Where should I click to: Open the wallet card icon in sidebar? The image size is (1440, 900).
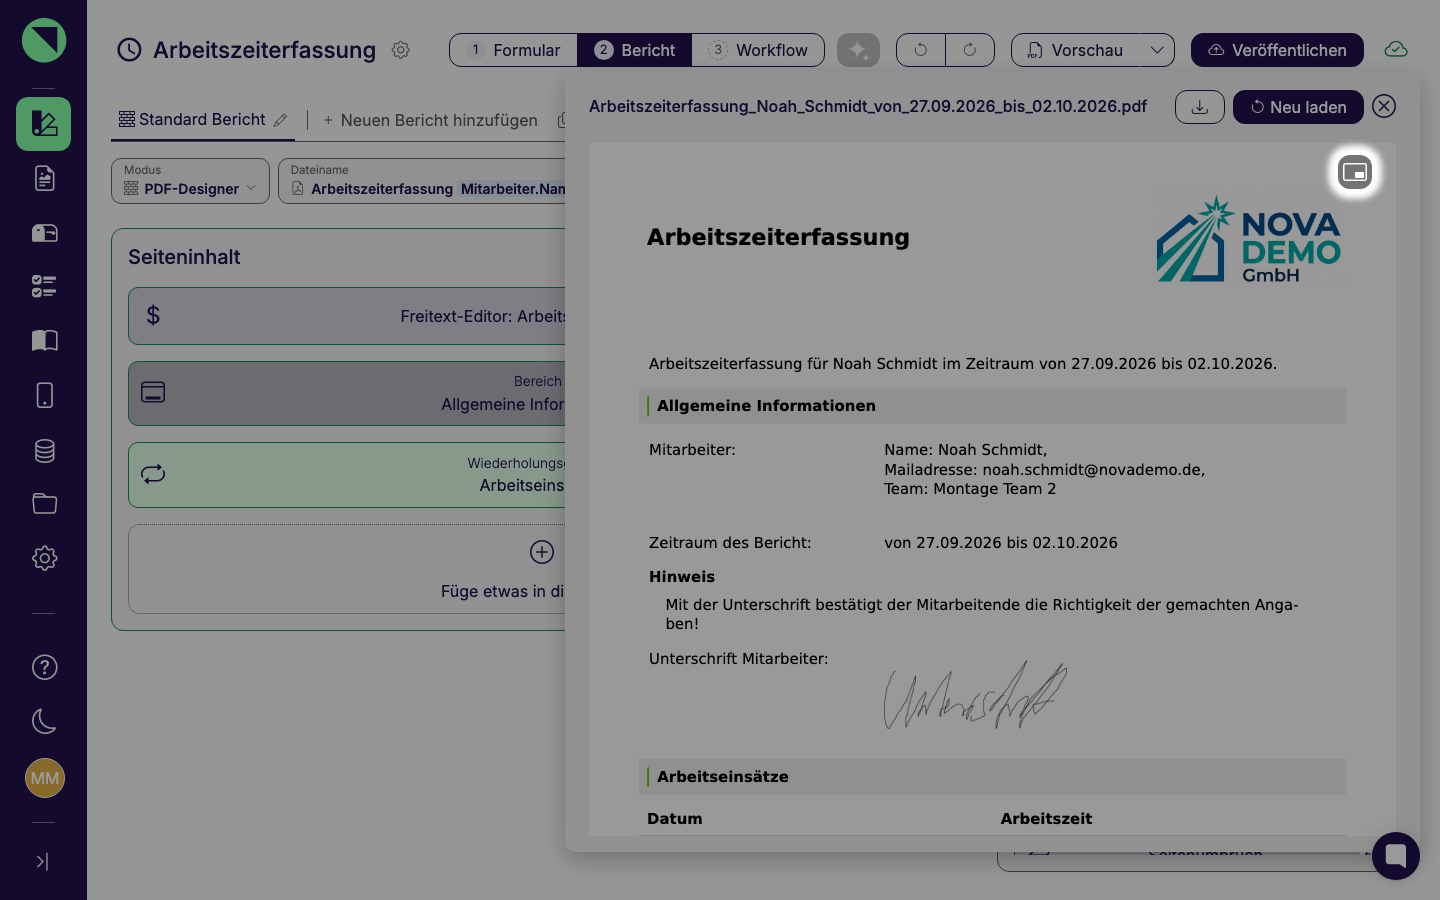coord(44,233)
